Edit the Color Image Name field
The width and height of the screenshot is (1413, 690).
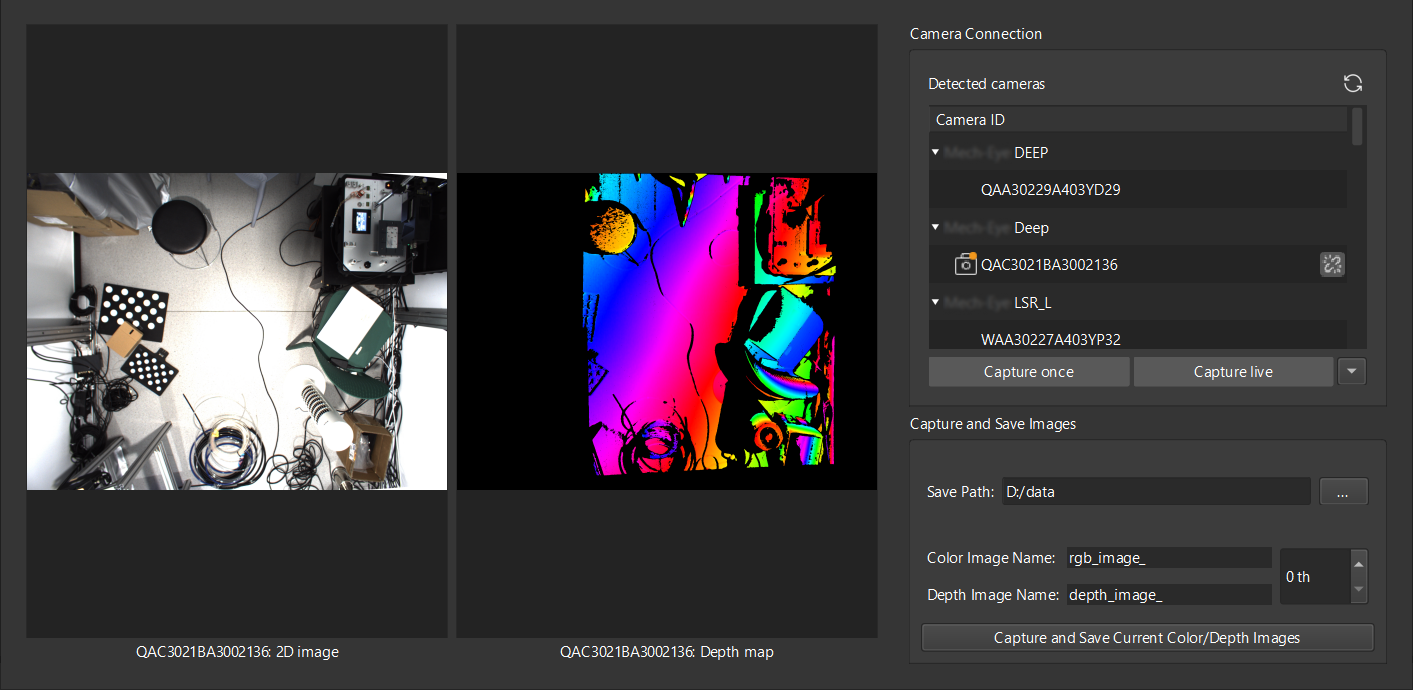click(x=1168, y=558)
